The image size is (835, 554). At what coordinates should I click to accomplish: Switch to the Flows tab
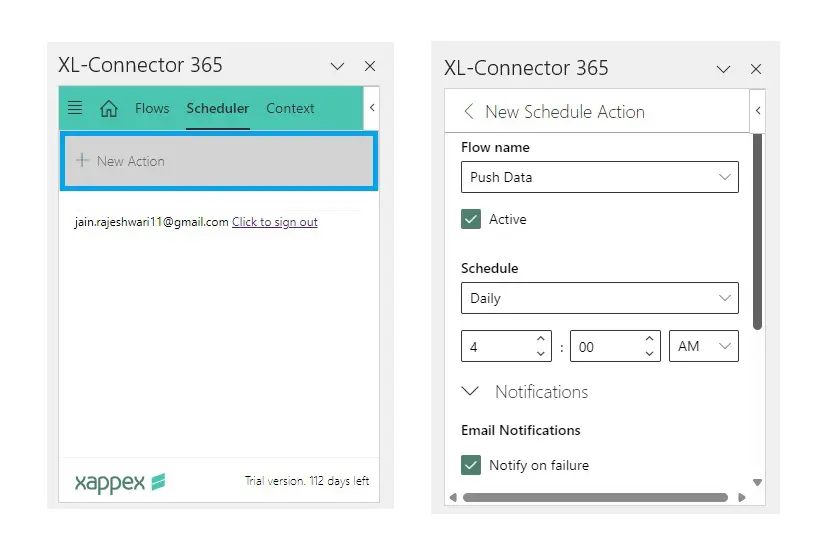coord(152,108)
